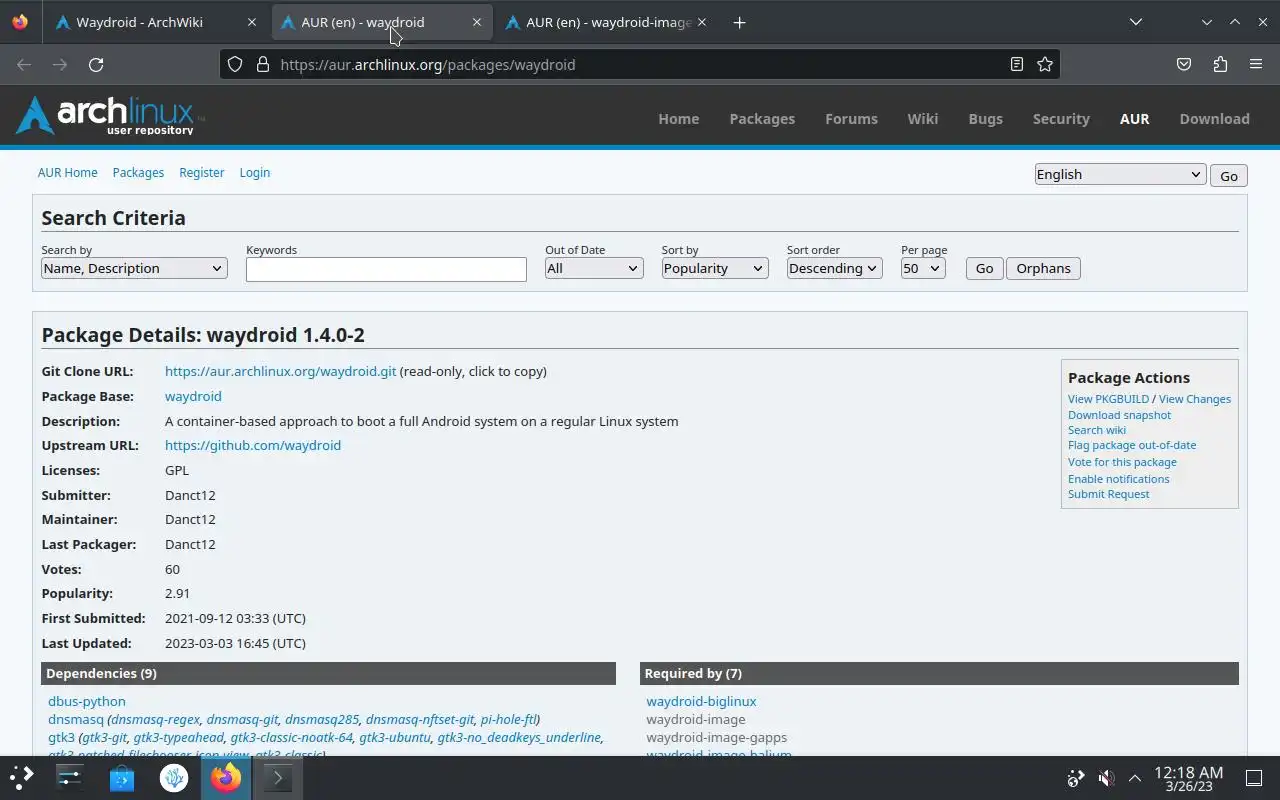1280x800 pixels.
Task: Click View PKGBUILD link
Action: tap(1108, 399)
